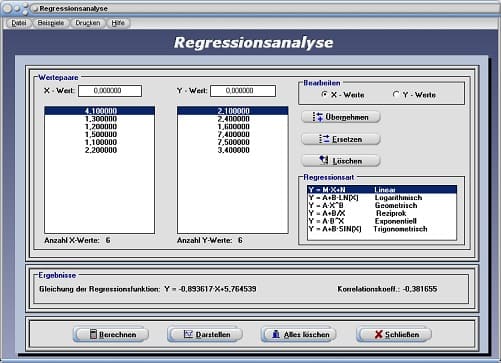Screen dimensions: 501x363
Task: Choose Exponentiell regression type
Action: tap(382, 221)
